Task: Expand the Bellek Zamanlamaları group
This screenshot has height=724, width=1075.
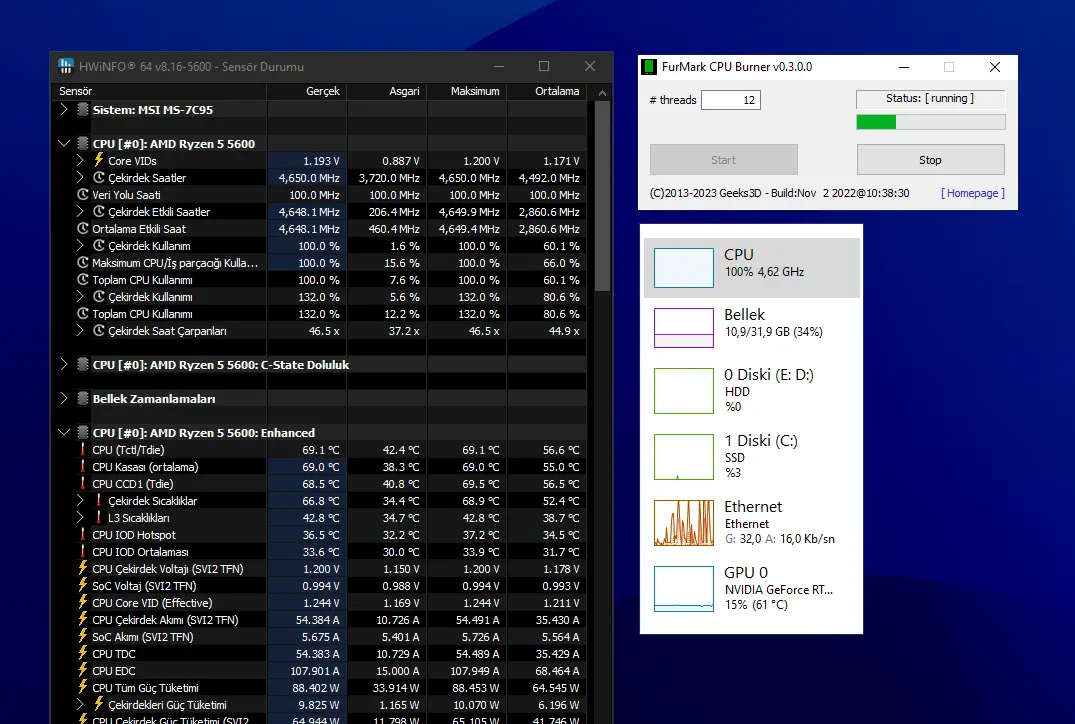Action: 64,398
